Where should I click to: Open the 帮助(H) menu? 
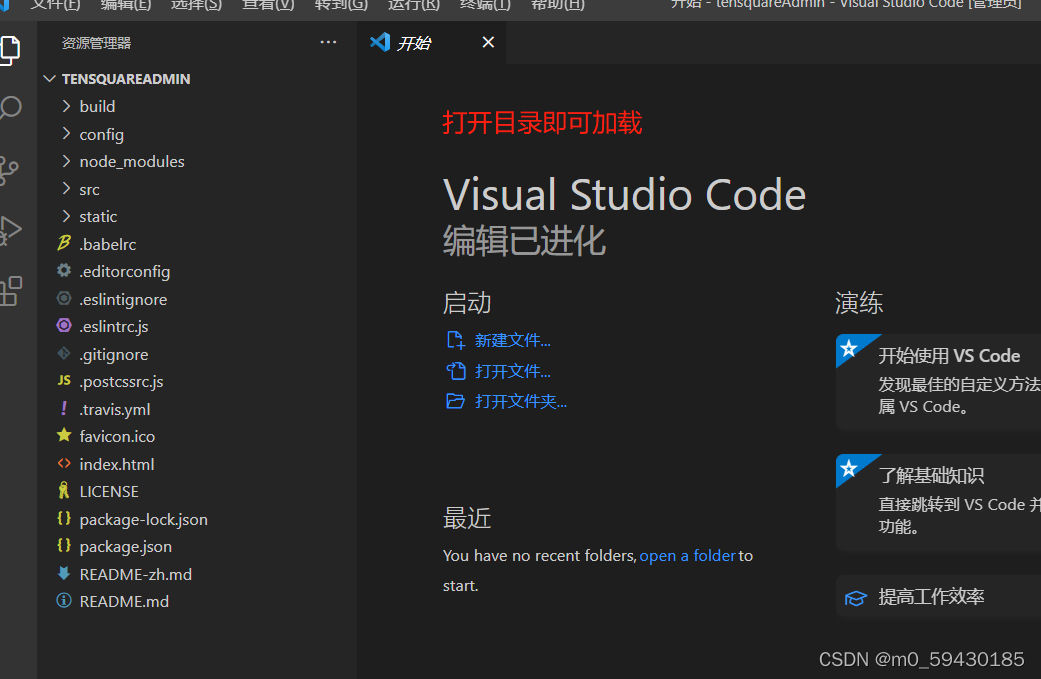558,5
